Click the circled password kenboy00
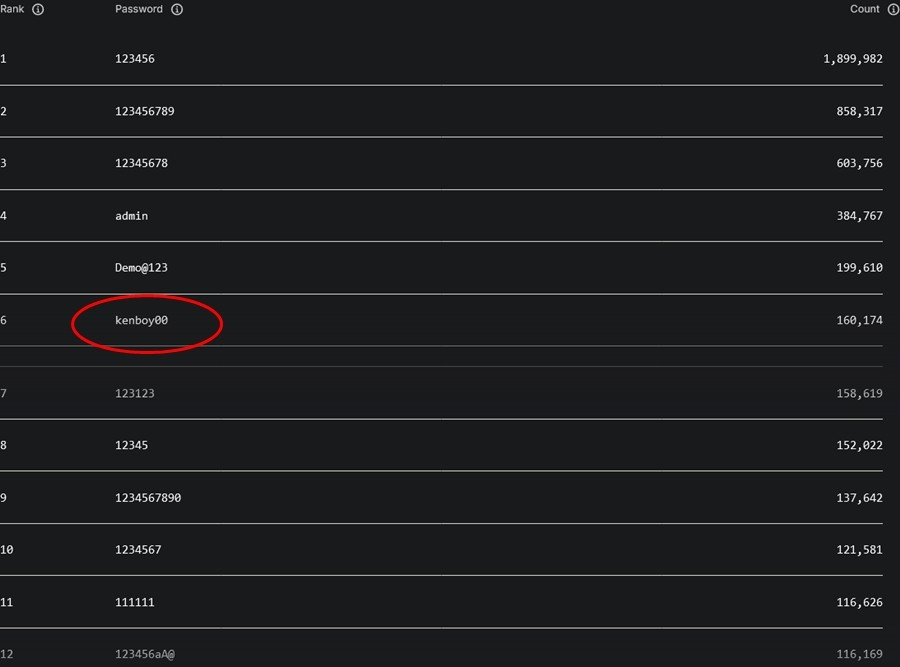The image size is (900, 667). [141, 321]
